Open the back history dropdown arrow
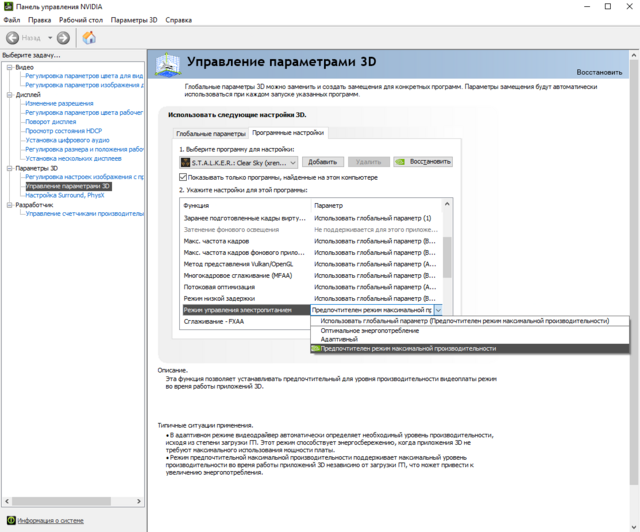Viewport: 640px width, 532px height. click(x=49, y=38)
